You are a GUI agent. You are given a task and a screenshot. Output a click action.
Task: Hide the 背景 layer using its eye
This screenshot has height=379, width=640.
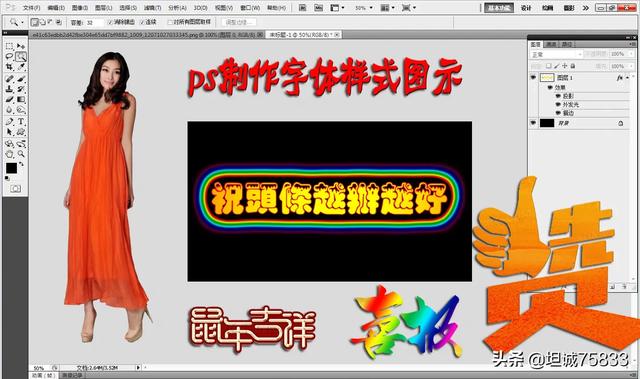pyautogui.click(x=533, y=123)
